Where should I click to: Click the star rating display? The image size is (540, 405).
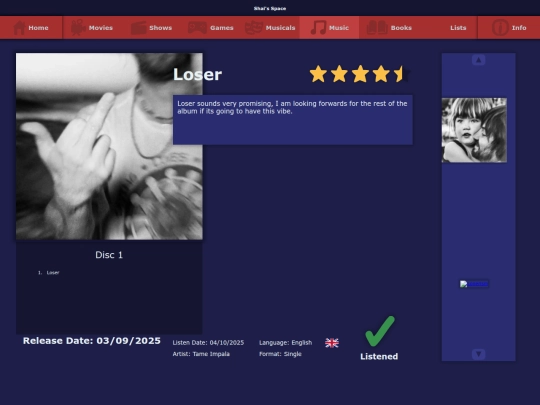pos(360,74)
